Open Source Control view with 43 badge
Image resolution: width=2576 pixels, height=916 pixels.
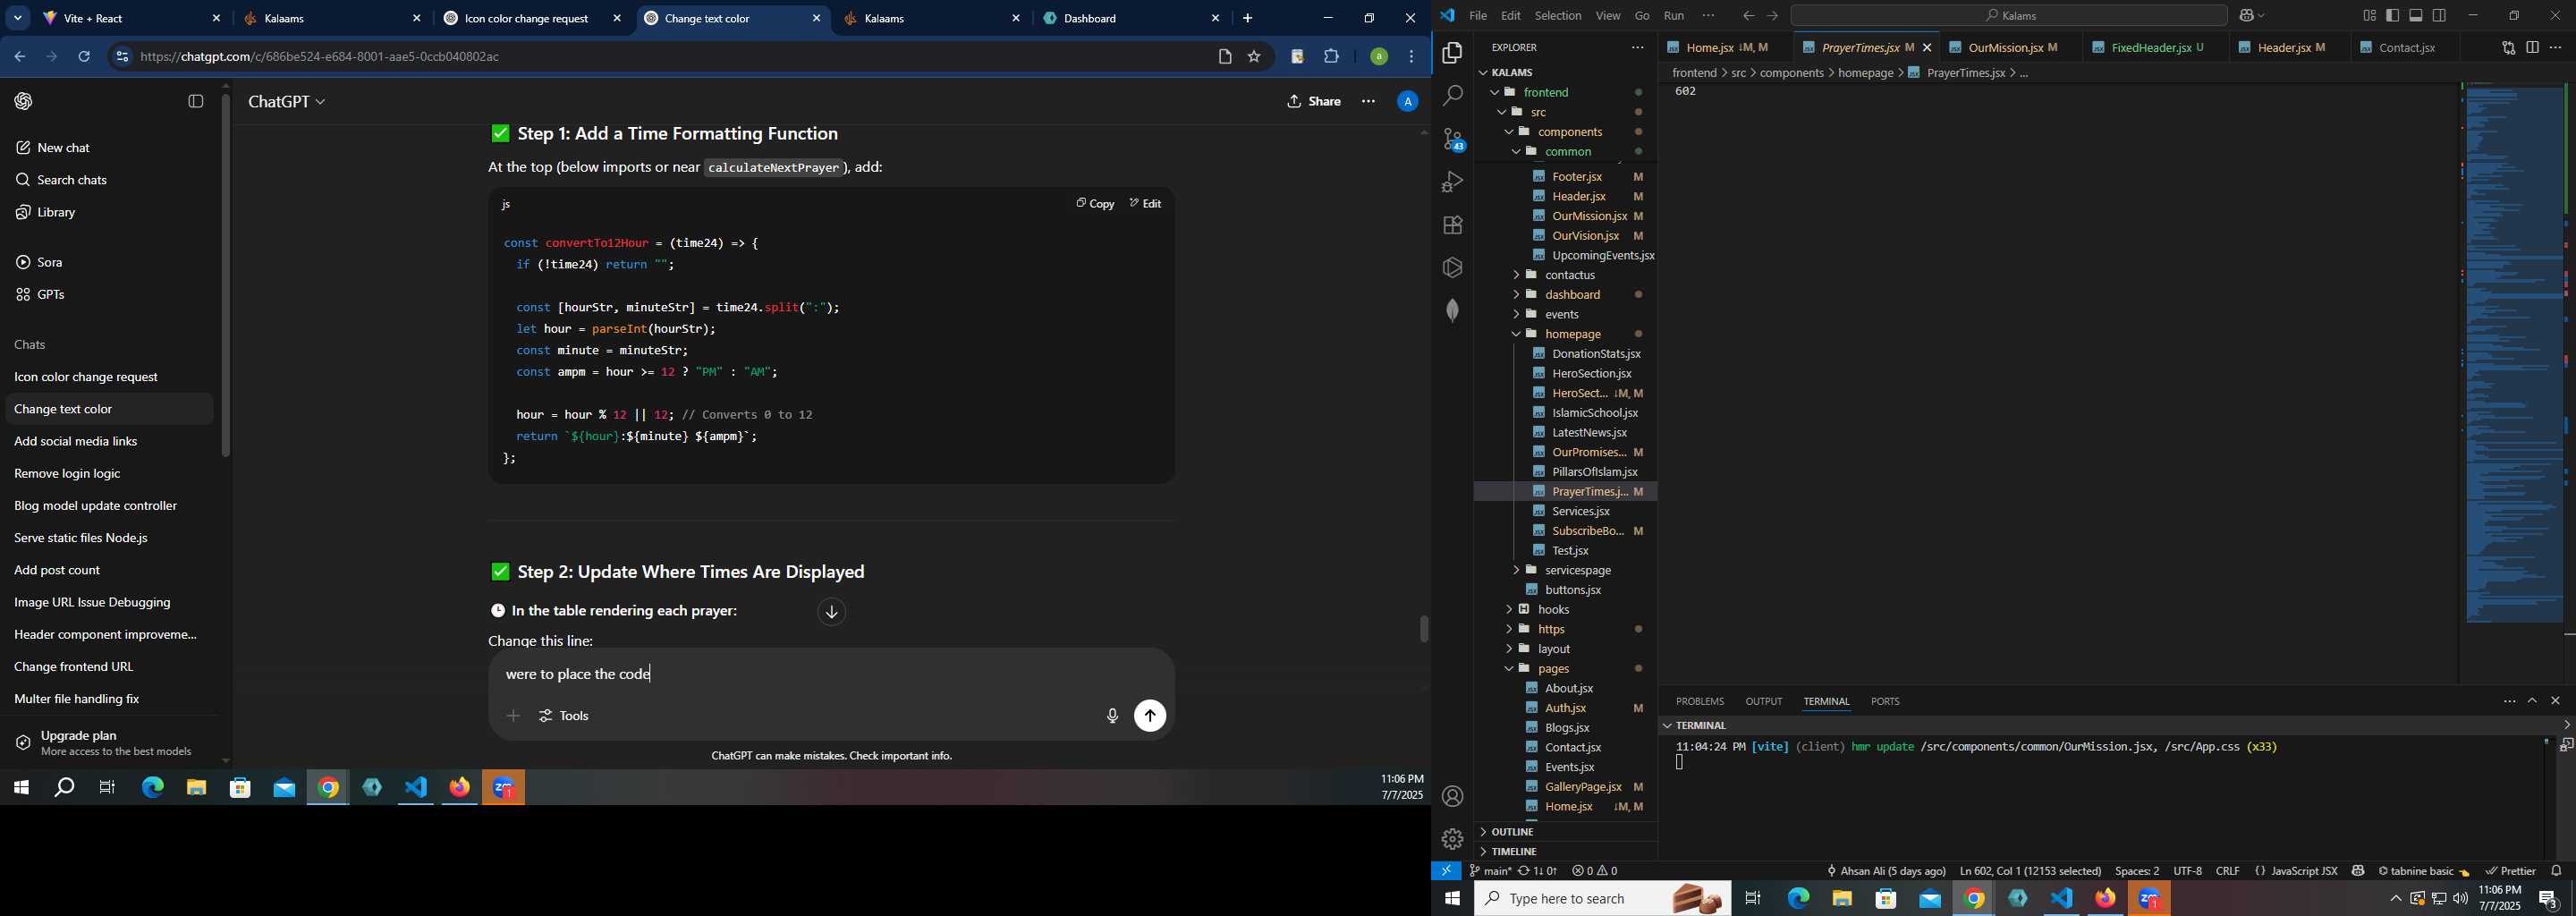(x=1452, y=139)
